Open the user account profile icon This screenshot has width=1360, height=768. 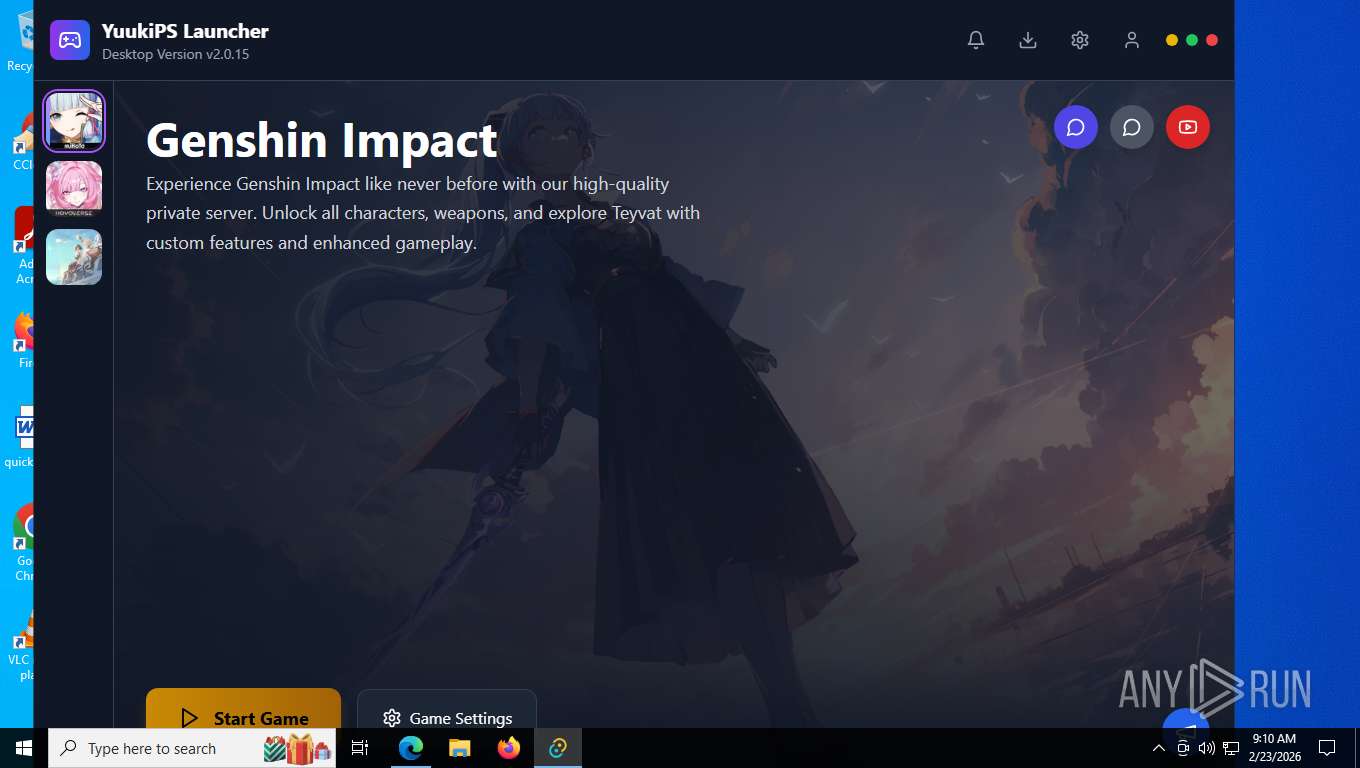coord(1131,40)
